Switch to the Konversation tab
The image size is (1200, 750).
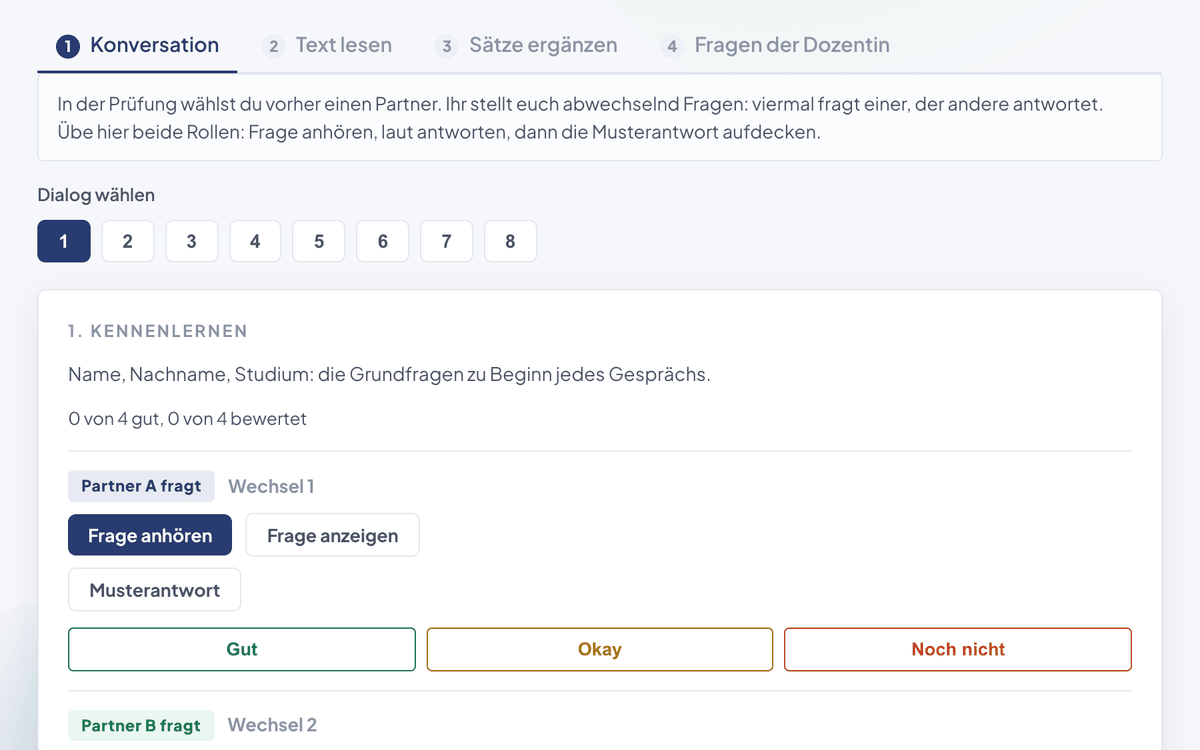137,46
